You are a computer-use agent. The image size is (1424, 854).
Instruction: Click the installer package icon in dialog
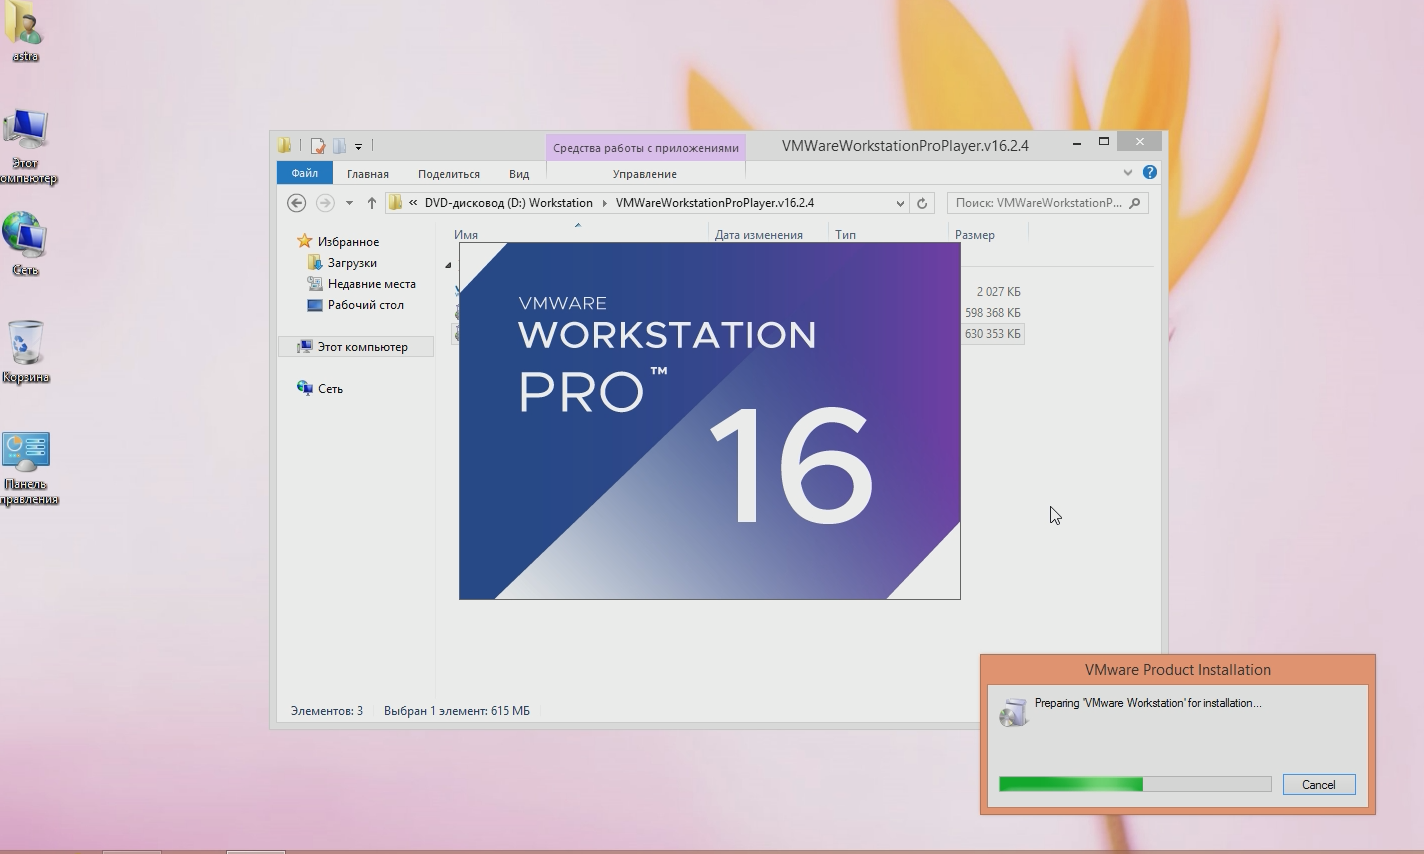point(1013,711)
